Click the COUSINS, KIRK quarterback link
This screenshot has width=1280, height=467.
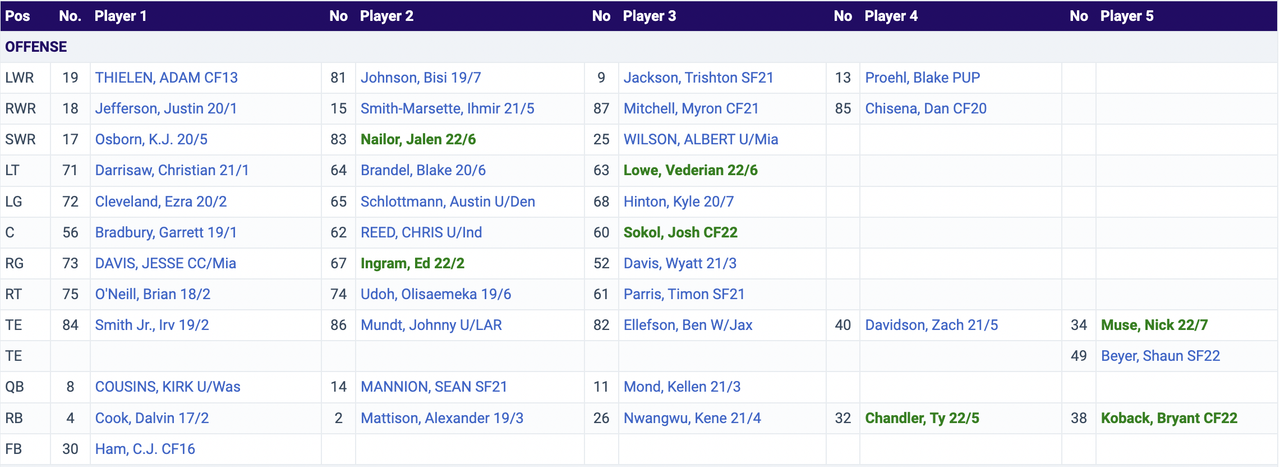(167, 387)
